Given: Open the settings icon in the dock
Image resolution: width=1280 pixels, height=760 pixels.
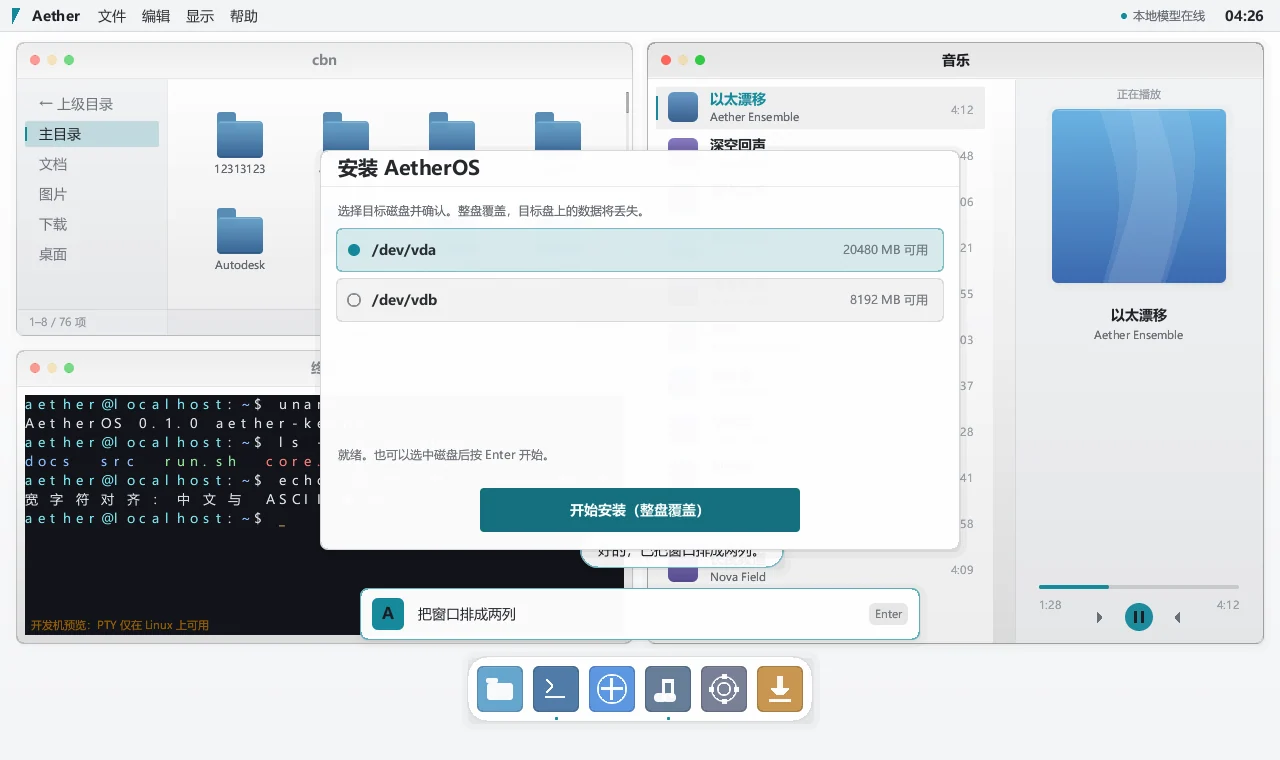Looking at the screenshot, I should click(x=724, y=689).
